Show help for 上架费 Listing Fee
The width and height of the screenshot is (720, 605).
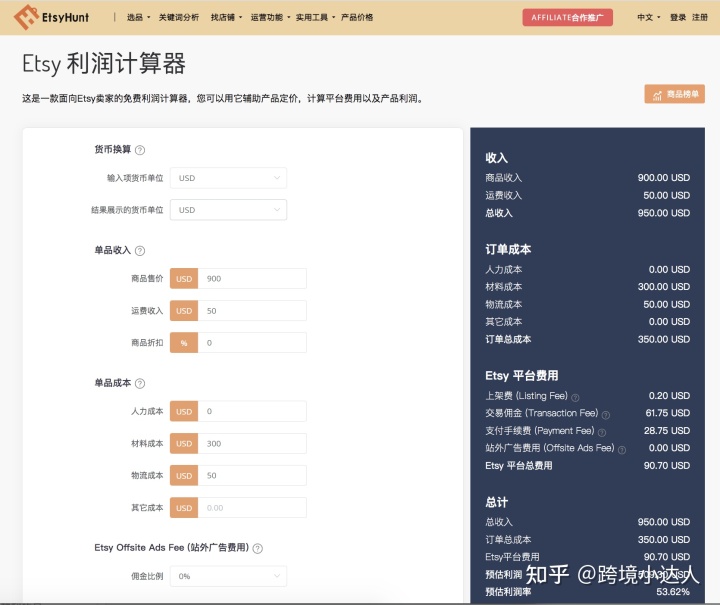click(575, 398)
